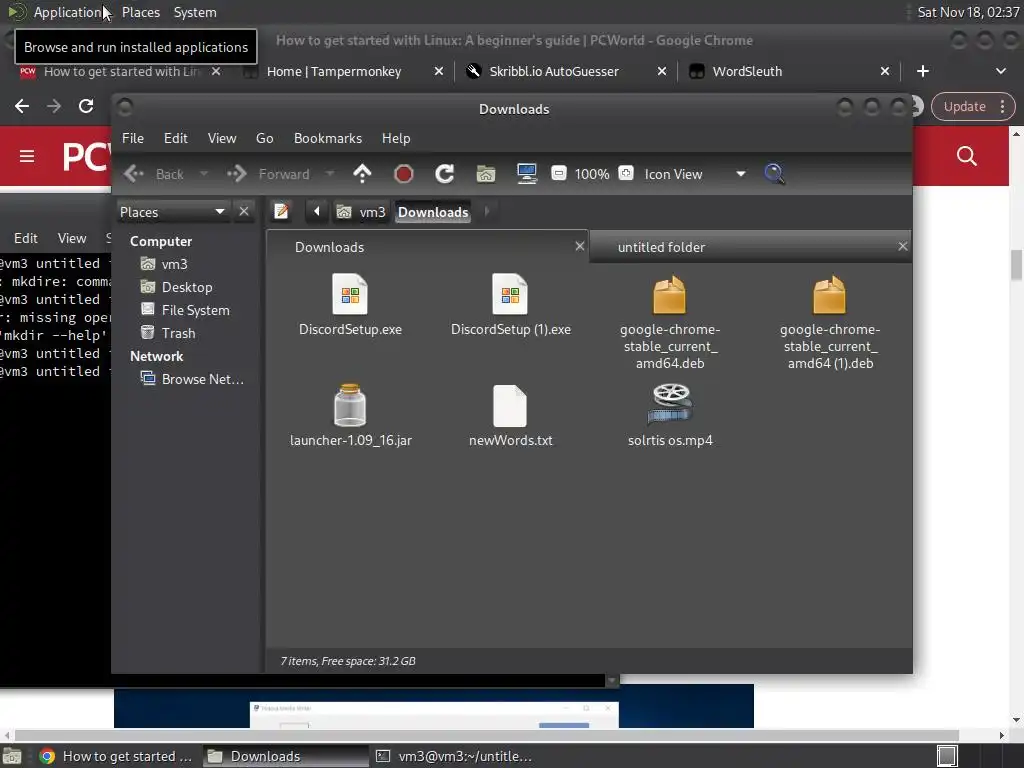Reload the Downloads folder view

445,174
